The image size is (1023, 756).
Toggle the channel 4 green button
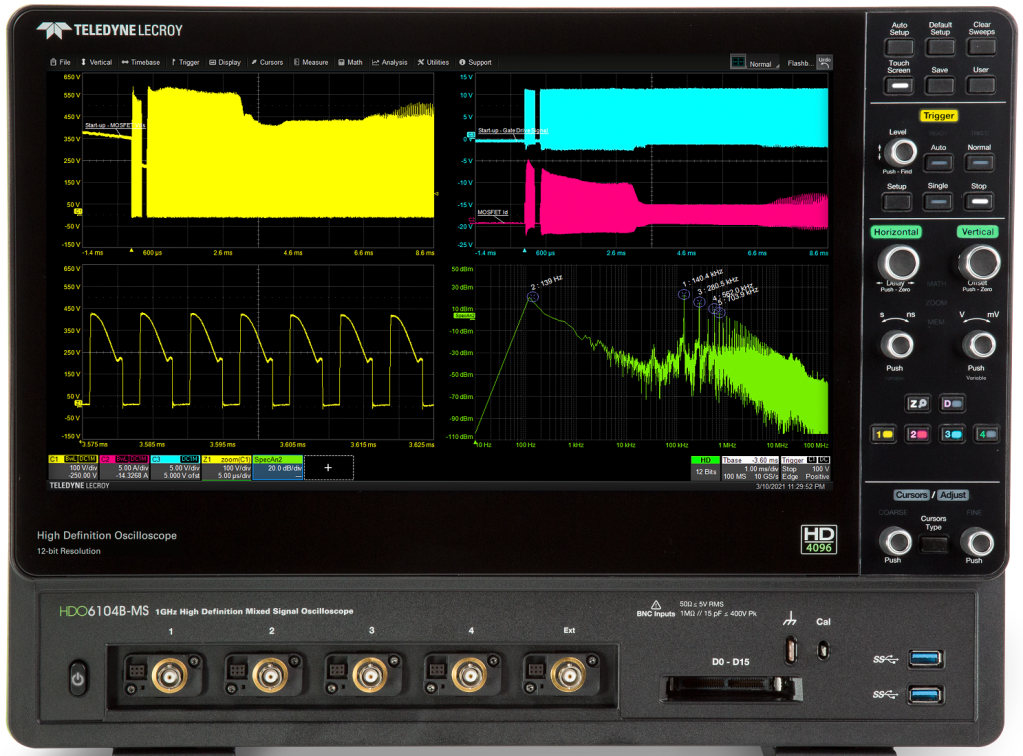[987, 434]
